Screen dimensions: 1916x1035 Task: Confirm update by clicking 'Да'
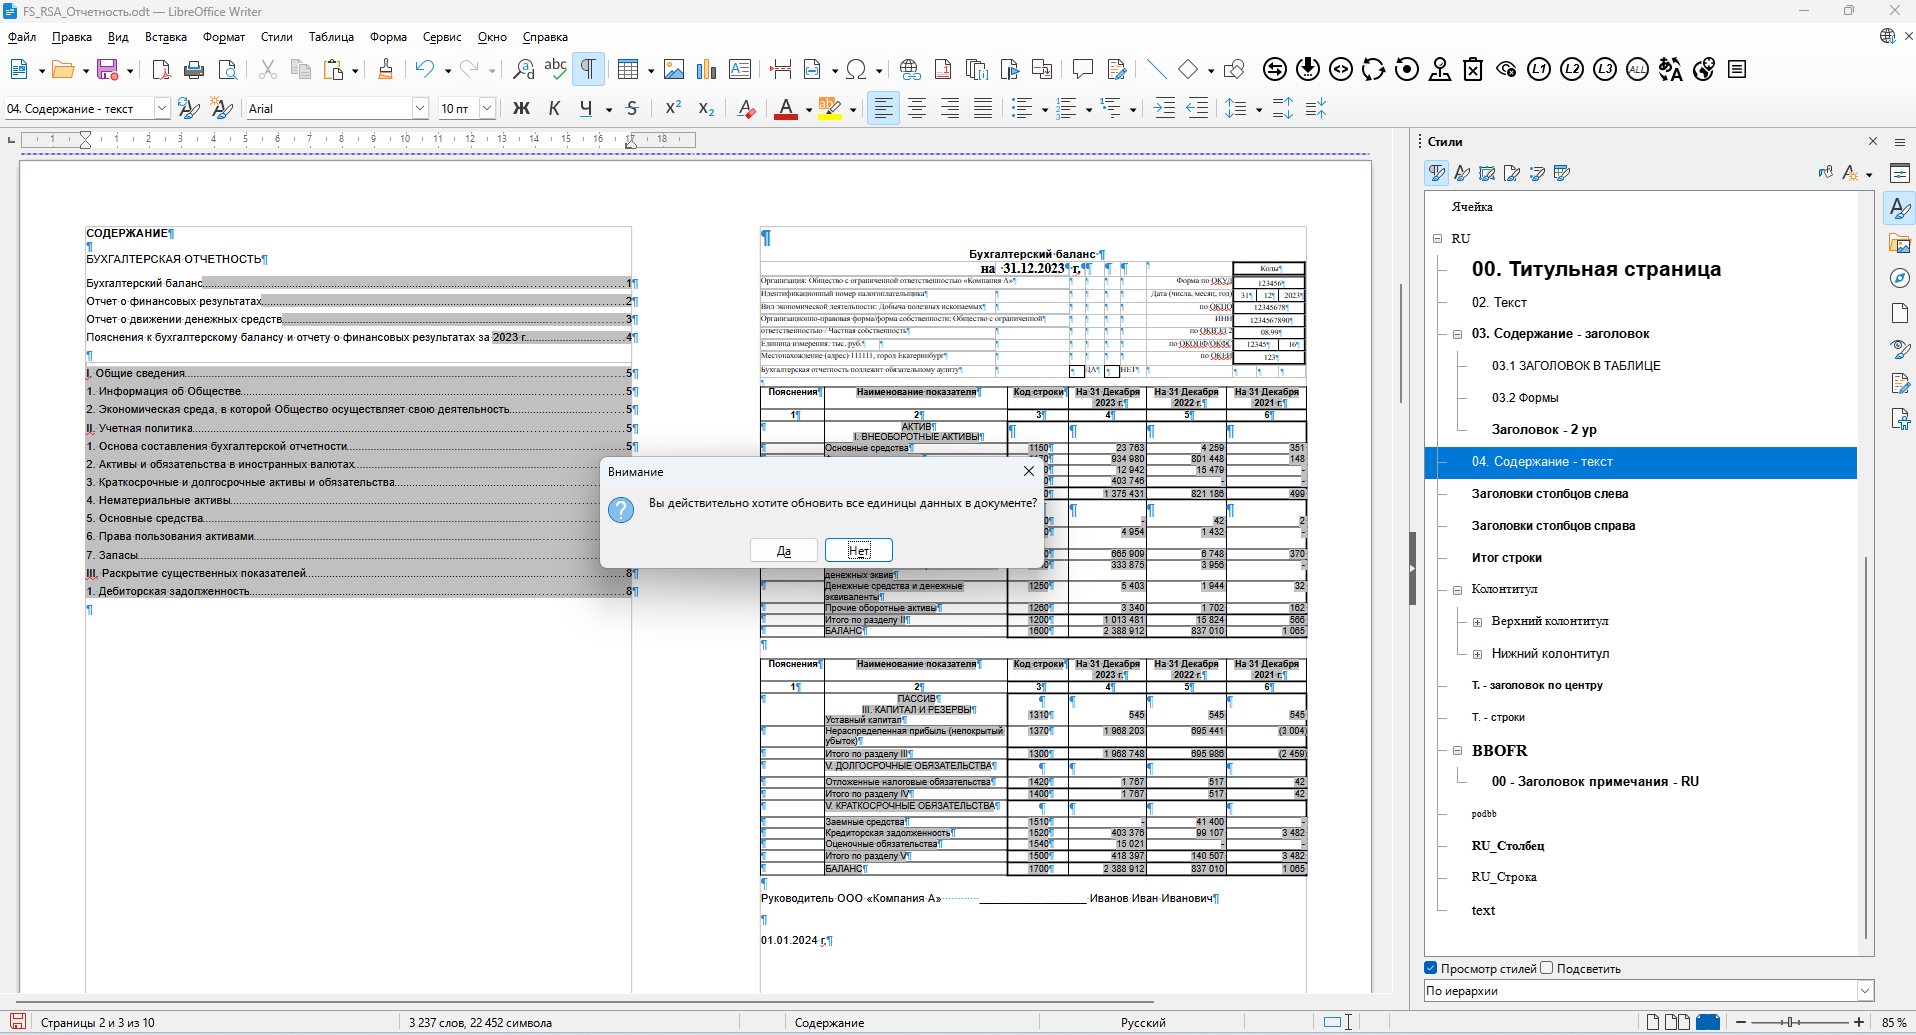tap(784, 551)
